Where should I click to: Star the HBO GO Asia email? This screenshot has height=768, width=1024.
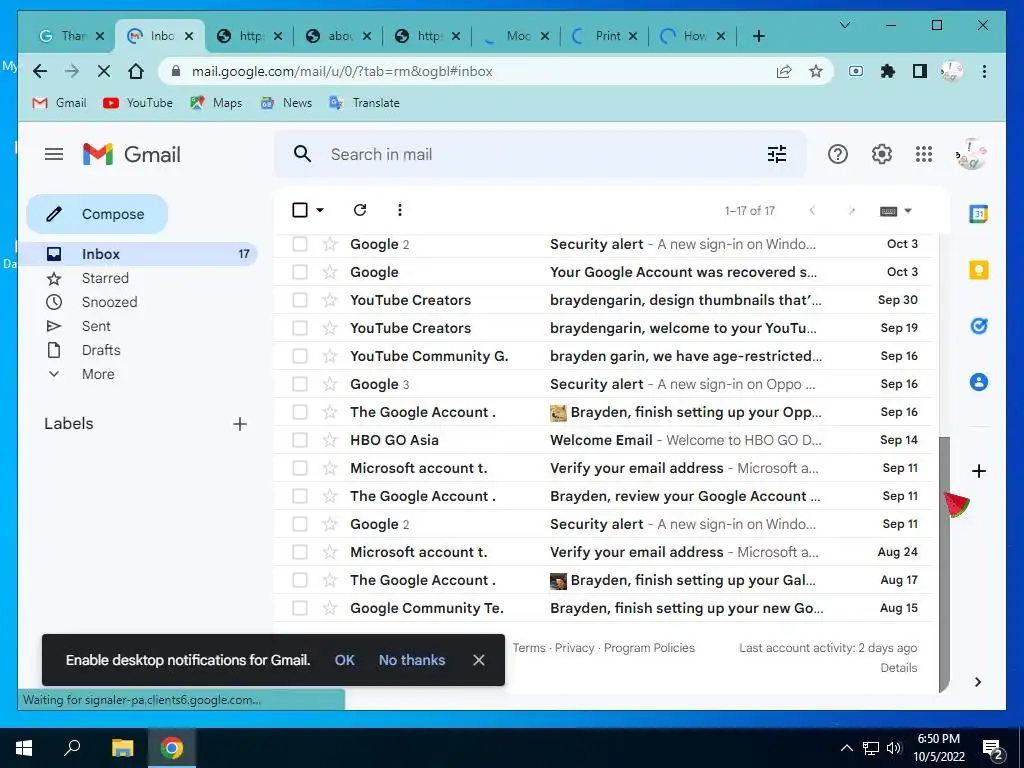330,440
